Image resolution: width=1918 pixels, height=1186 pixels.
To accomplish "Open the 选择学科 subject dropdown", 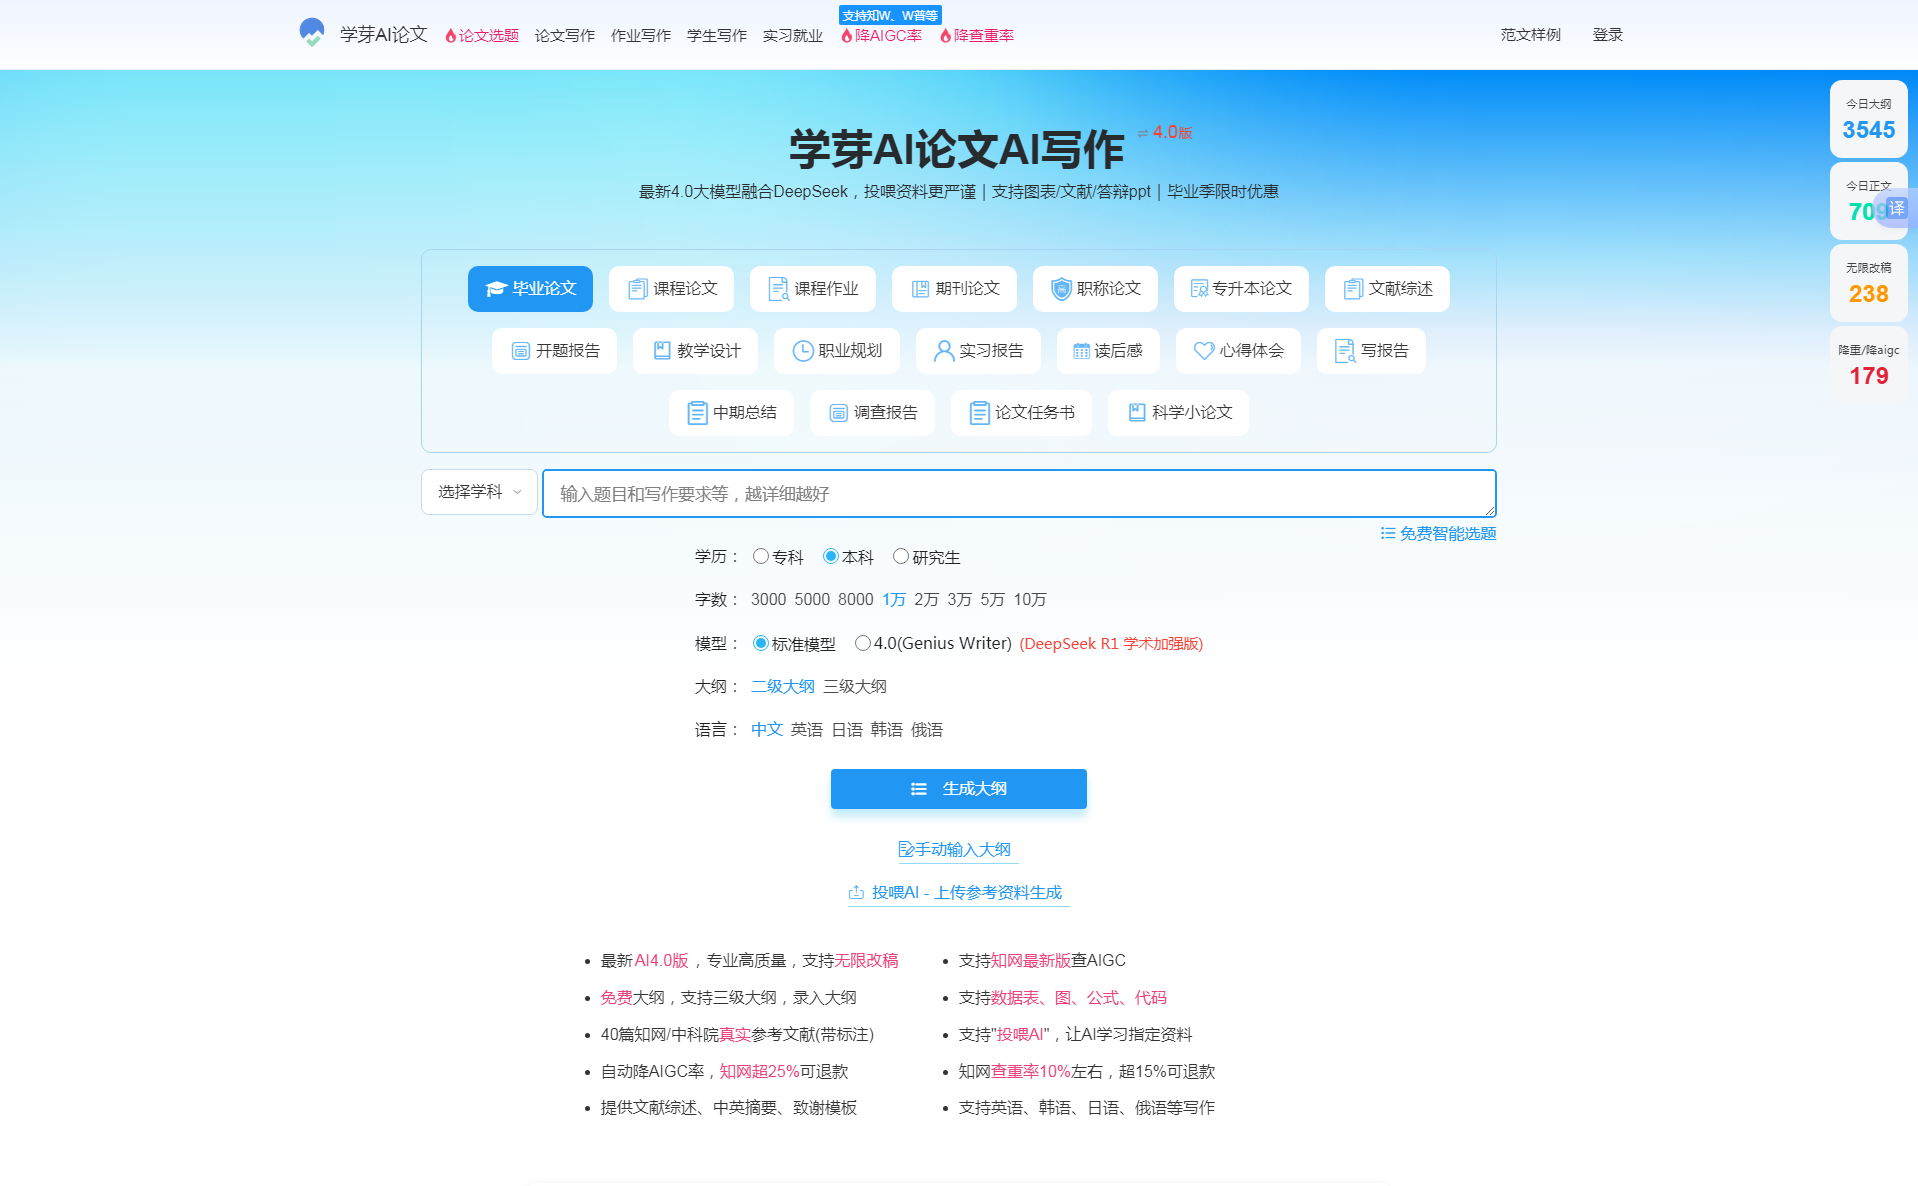I will [479, 492].
